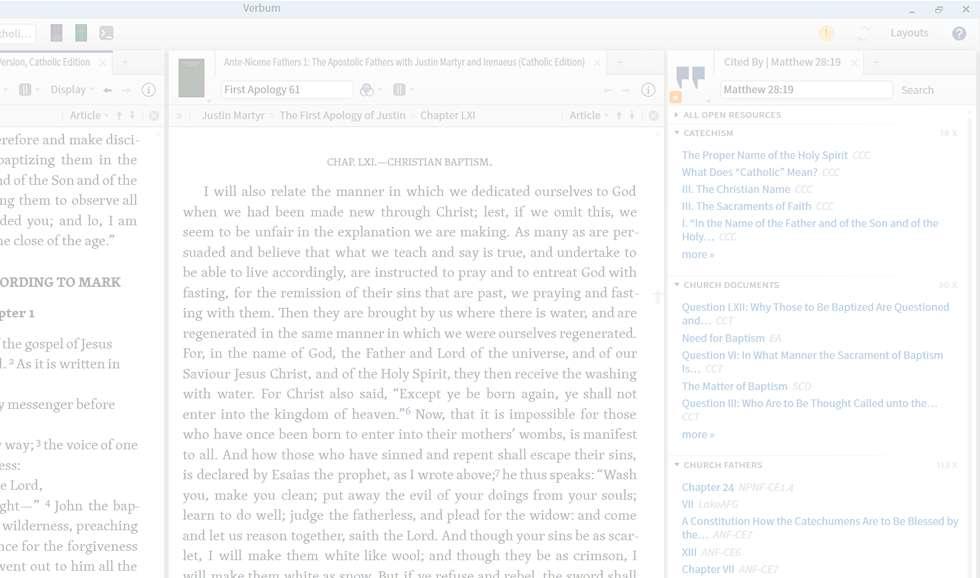The height and width of the screenshot is (578, 980).
Task: Select the Ante-Nicene Fathers 1 tab
Action: [x=404, y=62]
